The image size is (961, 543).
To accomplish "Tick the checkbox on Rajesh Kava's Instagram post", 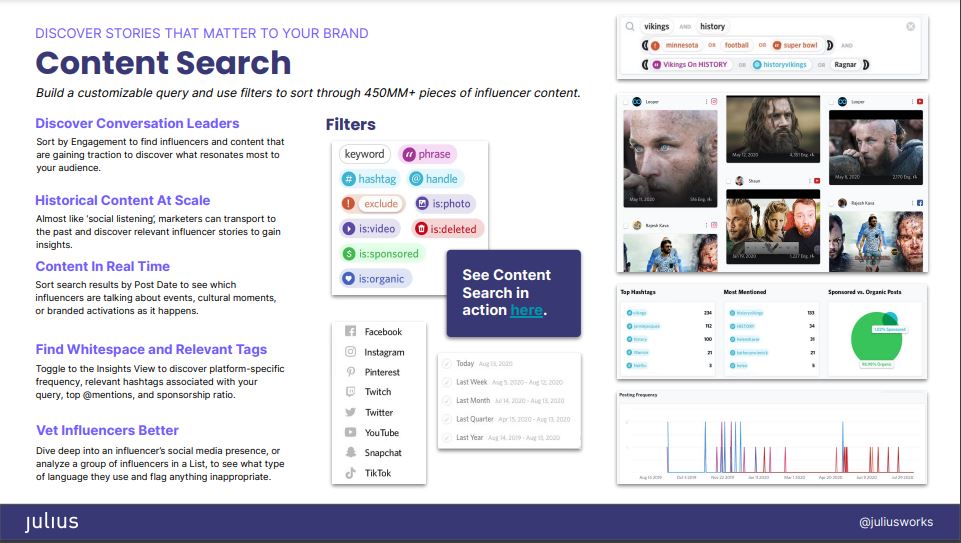I will click(x=626, y=226).
